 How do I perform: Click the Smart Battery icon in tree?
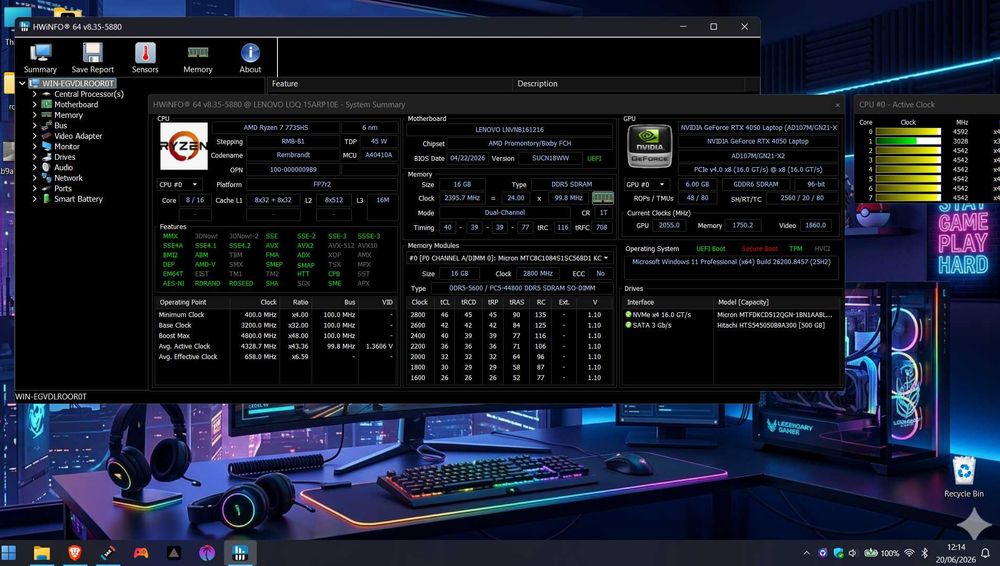click(46, 198)
